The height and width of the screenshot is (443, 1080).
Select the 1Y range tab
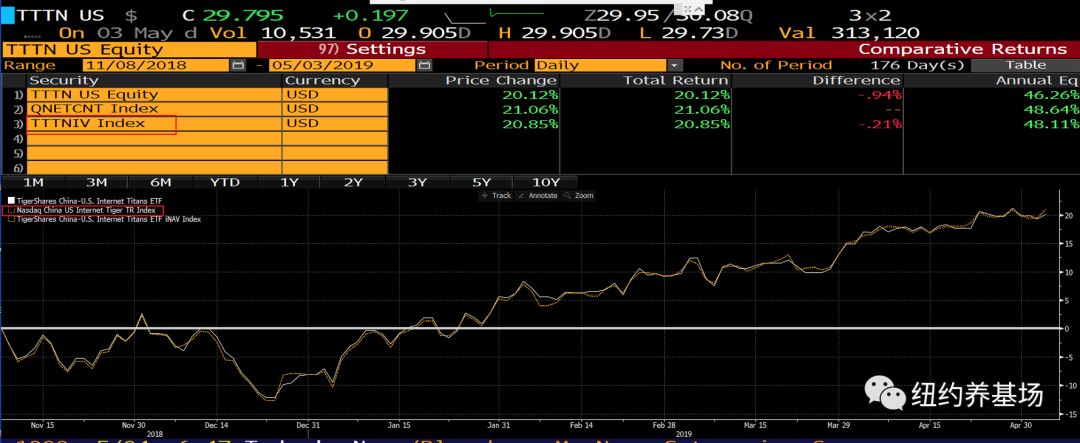coord(289,182)
